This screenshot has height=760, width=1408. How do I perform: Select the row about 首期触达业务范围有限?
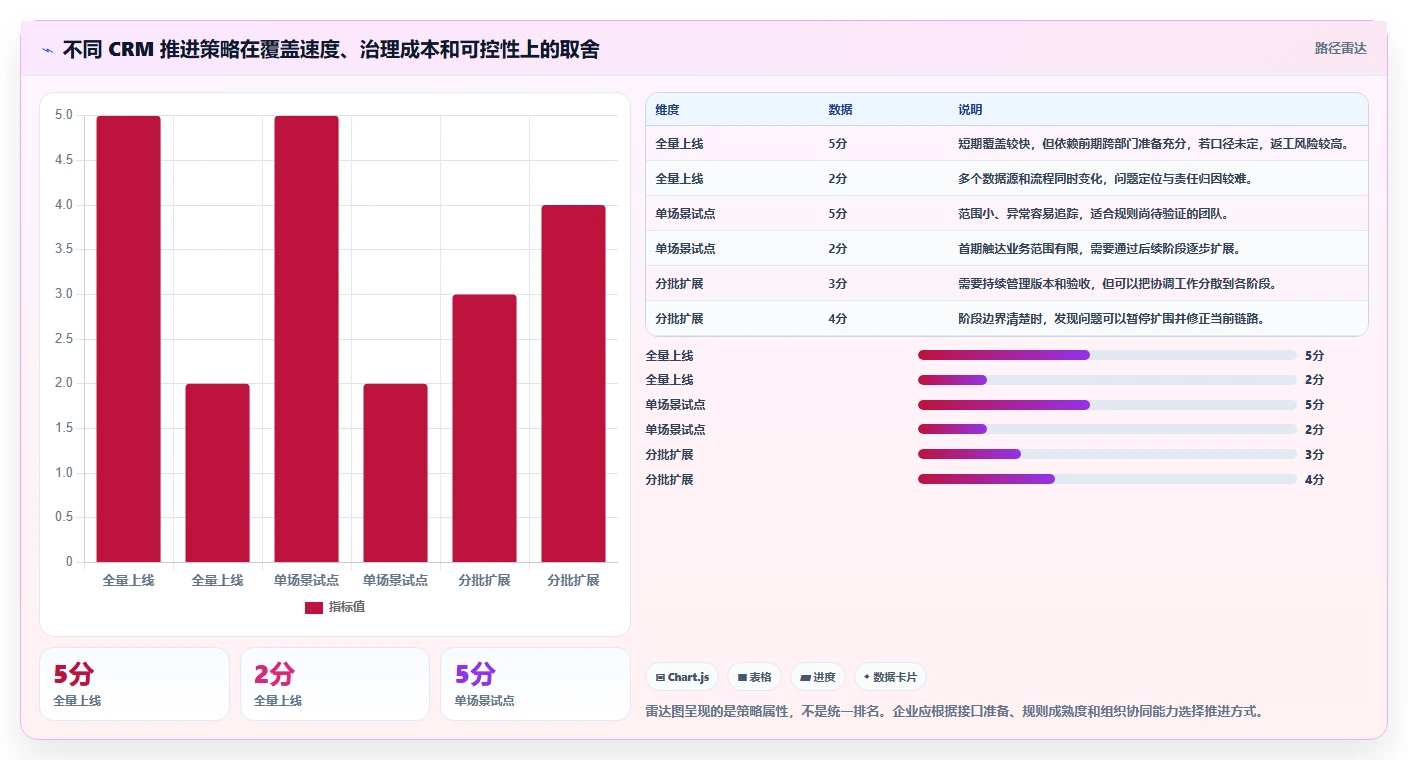pos(1007,249)
